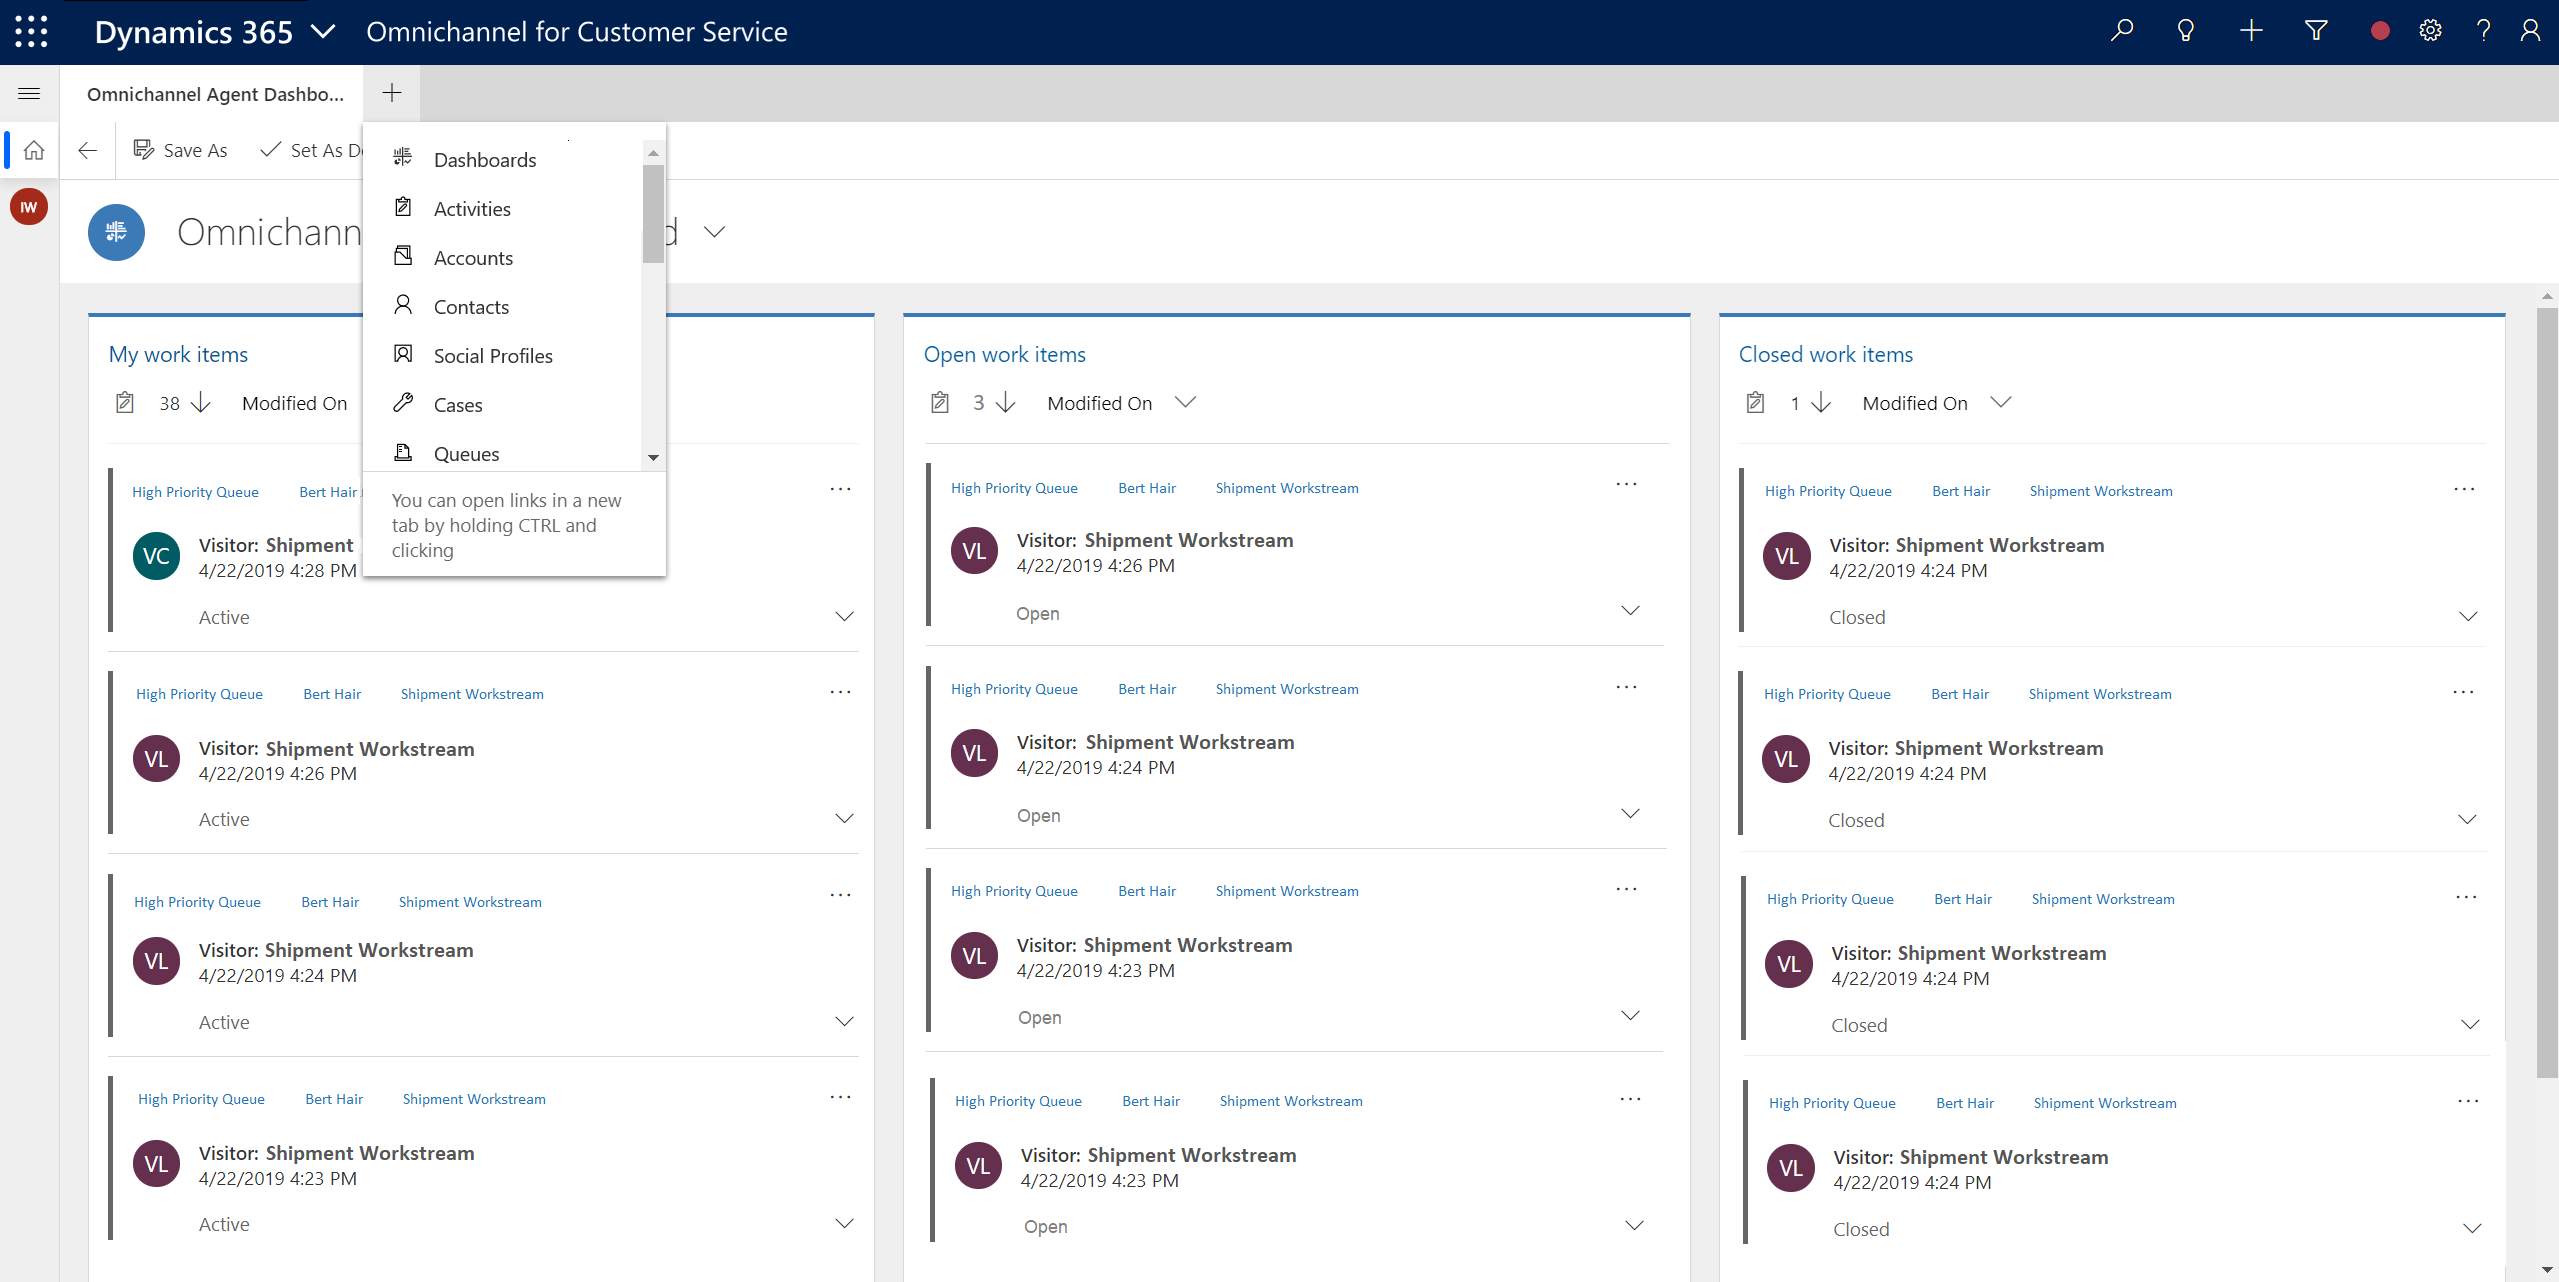Click the Social Profiles icon in navigation menu

pyautogui.click(x=404, y=353)
